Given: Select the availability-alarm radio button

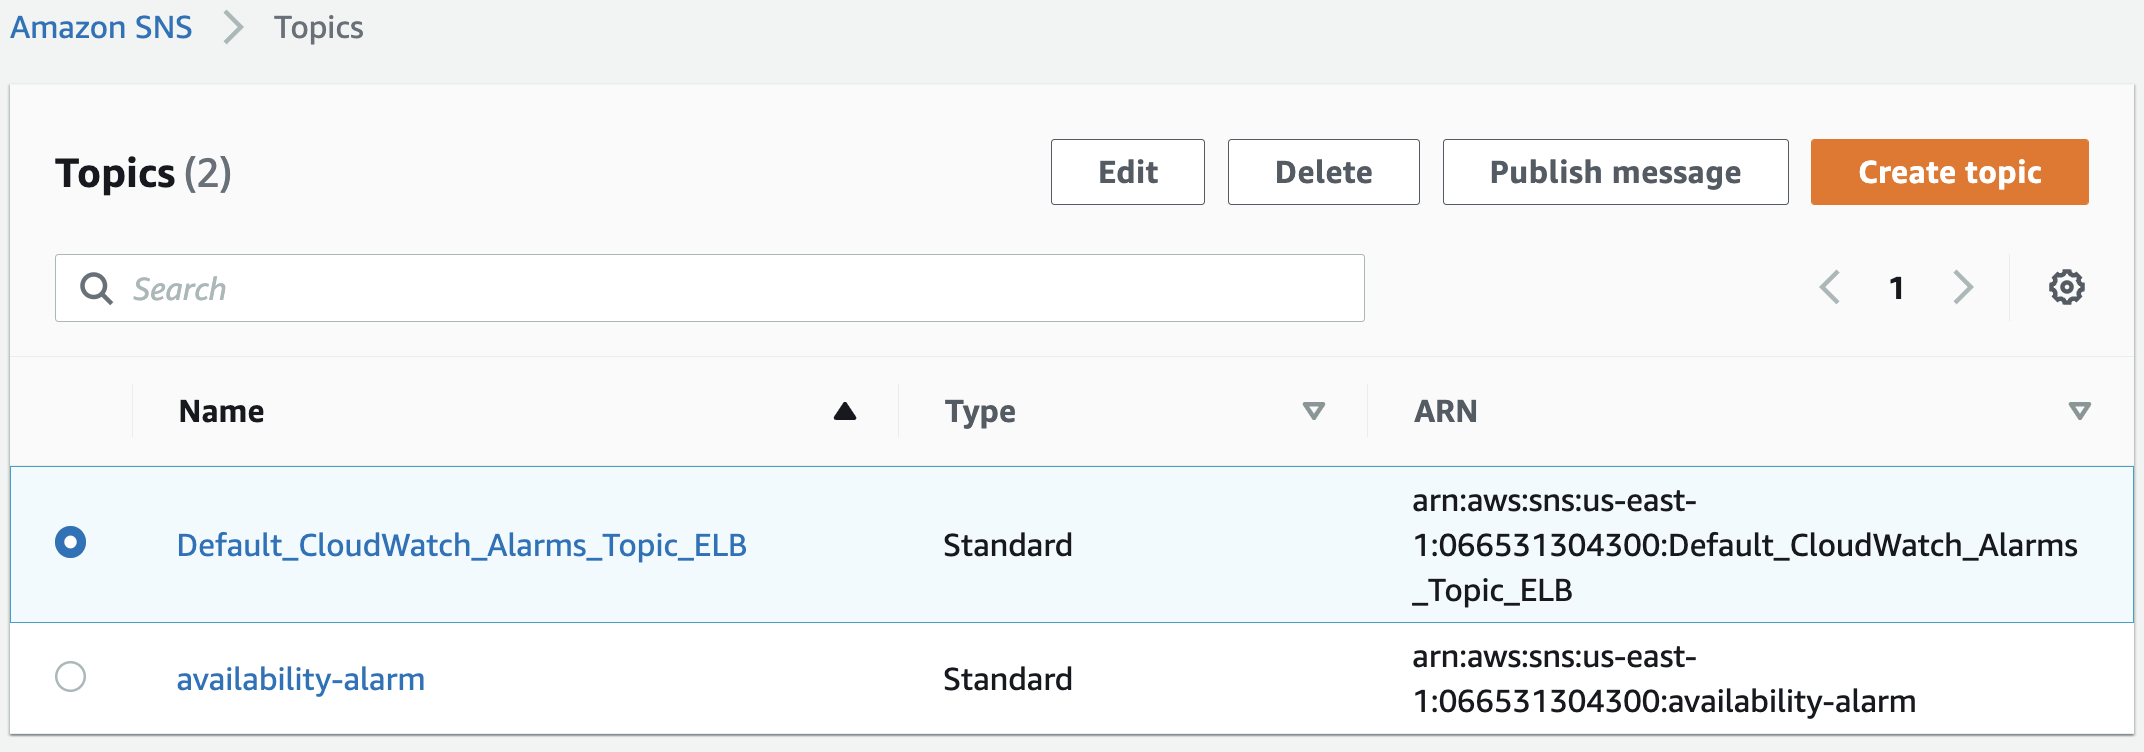Looking at the screenshot, I should [x=70, y=677].
